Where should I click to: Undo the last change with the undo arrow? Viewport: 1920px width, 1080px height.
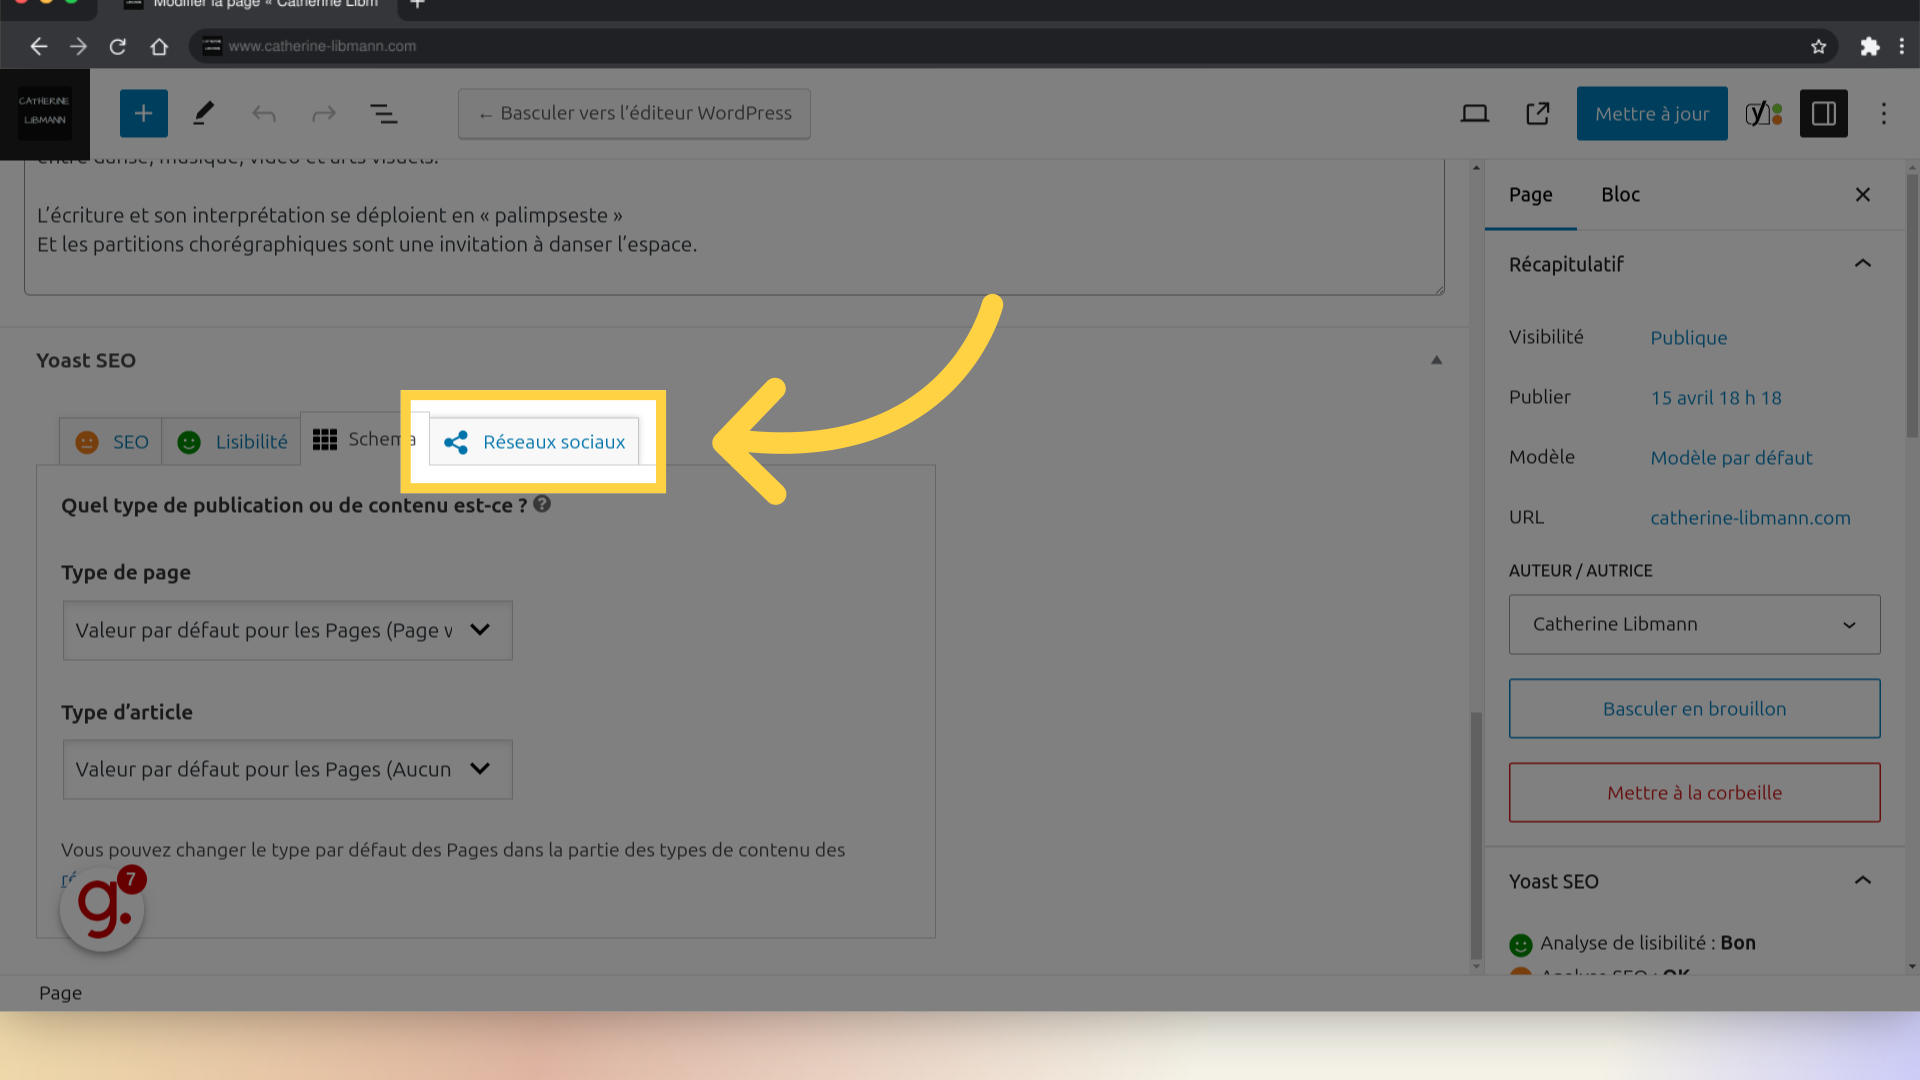(264, 114)
